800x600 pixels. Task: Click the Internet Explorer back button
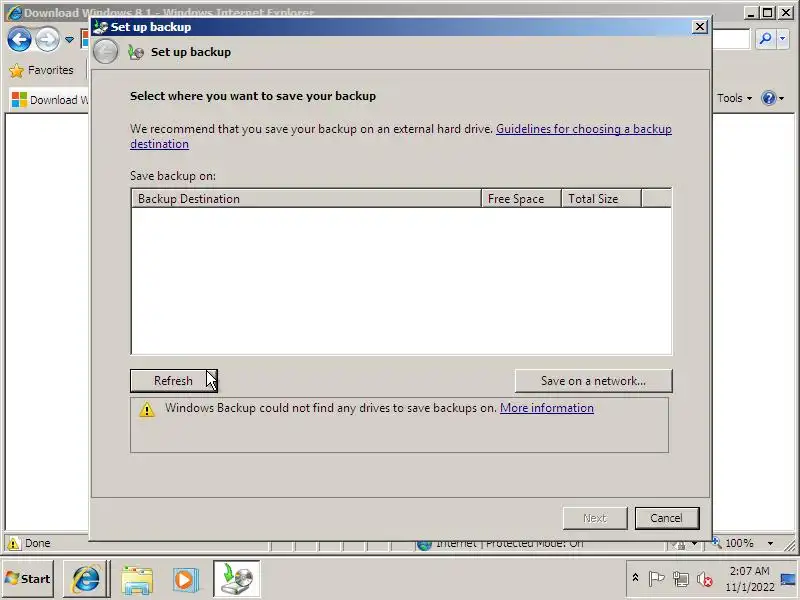(x=19, y=39)
